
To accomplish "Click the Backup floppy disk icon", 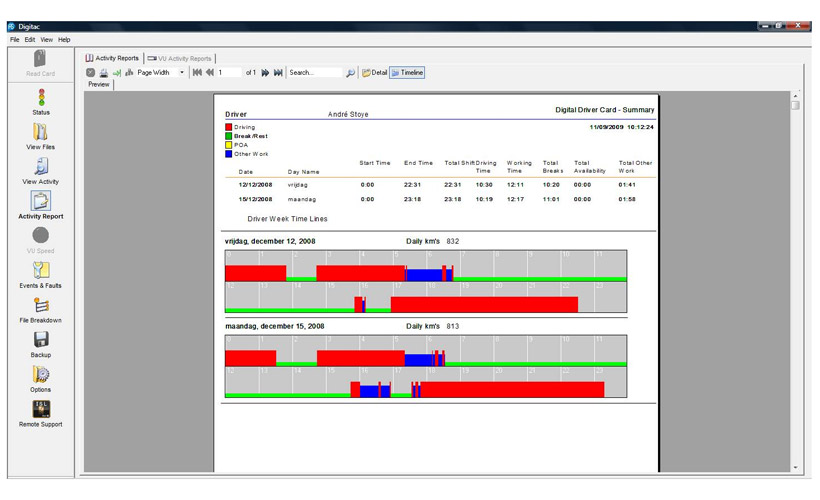I will 41,340.
